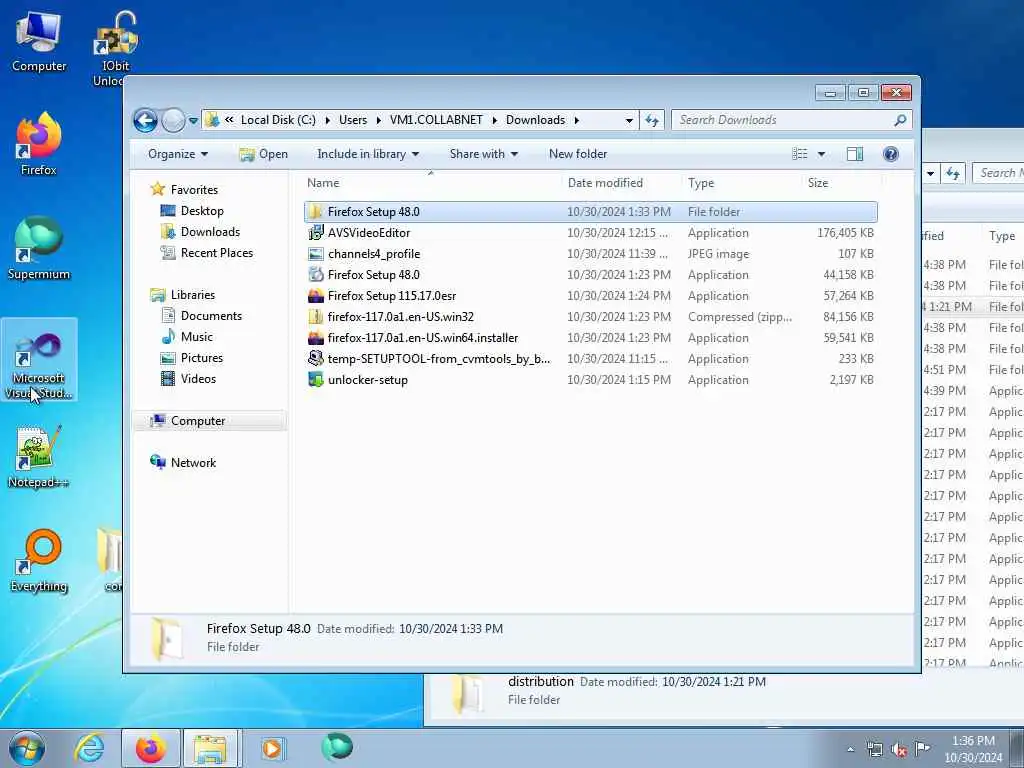Click the muted volume tray icon
This screenshot has height=768, width=1024.
[x=899, y=749]
